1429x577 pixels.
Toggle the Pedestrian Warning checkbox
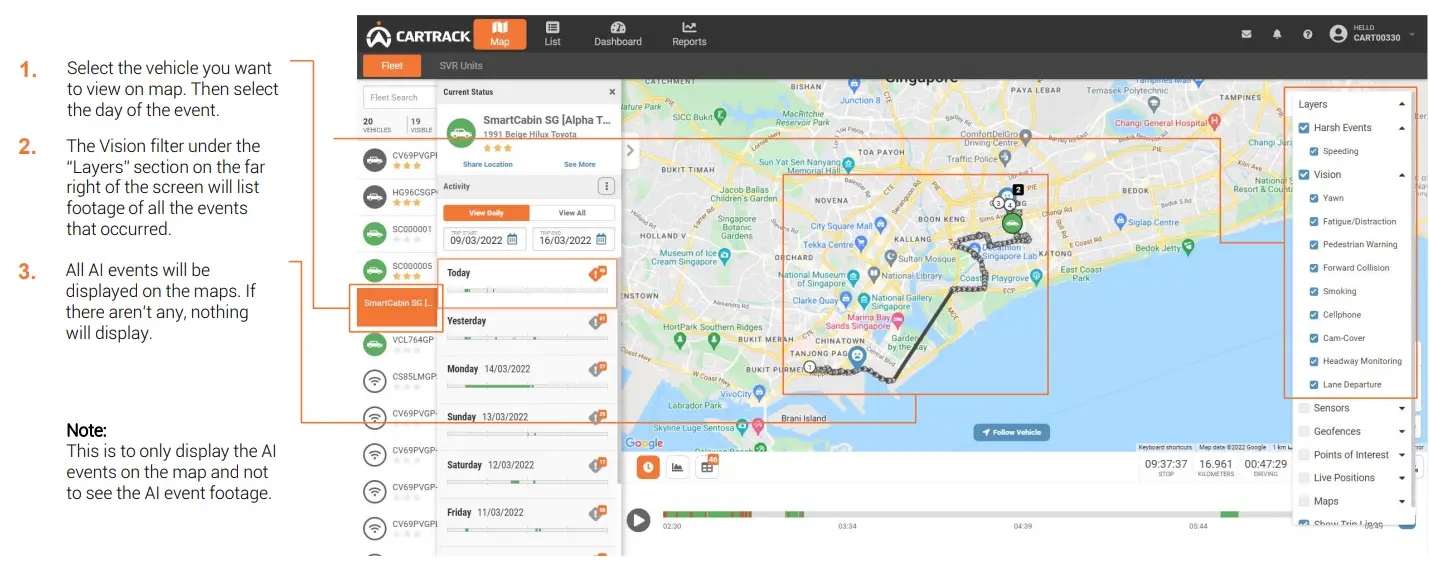click(1314, 244)
